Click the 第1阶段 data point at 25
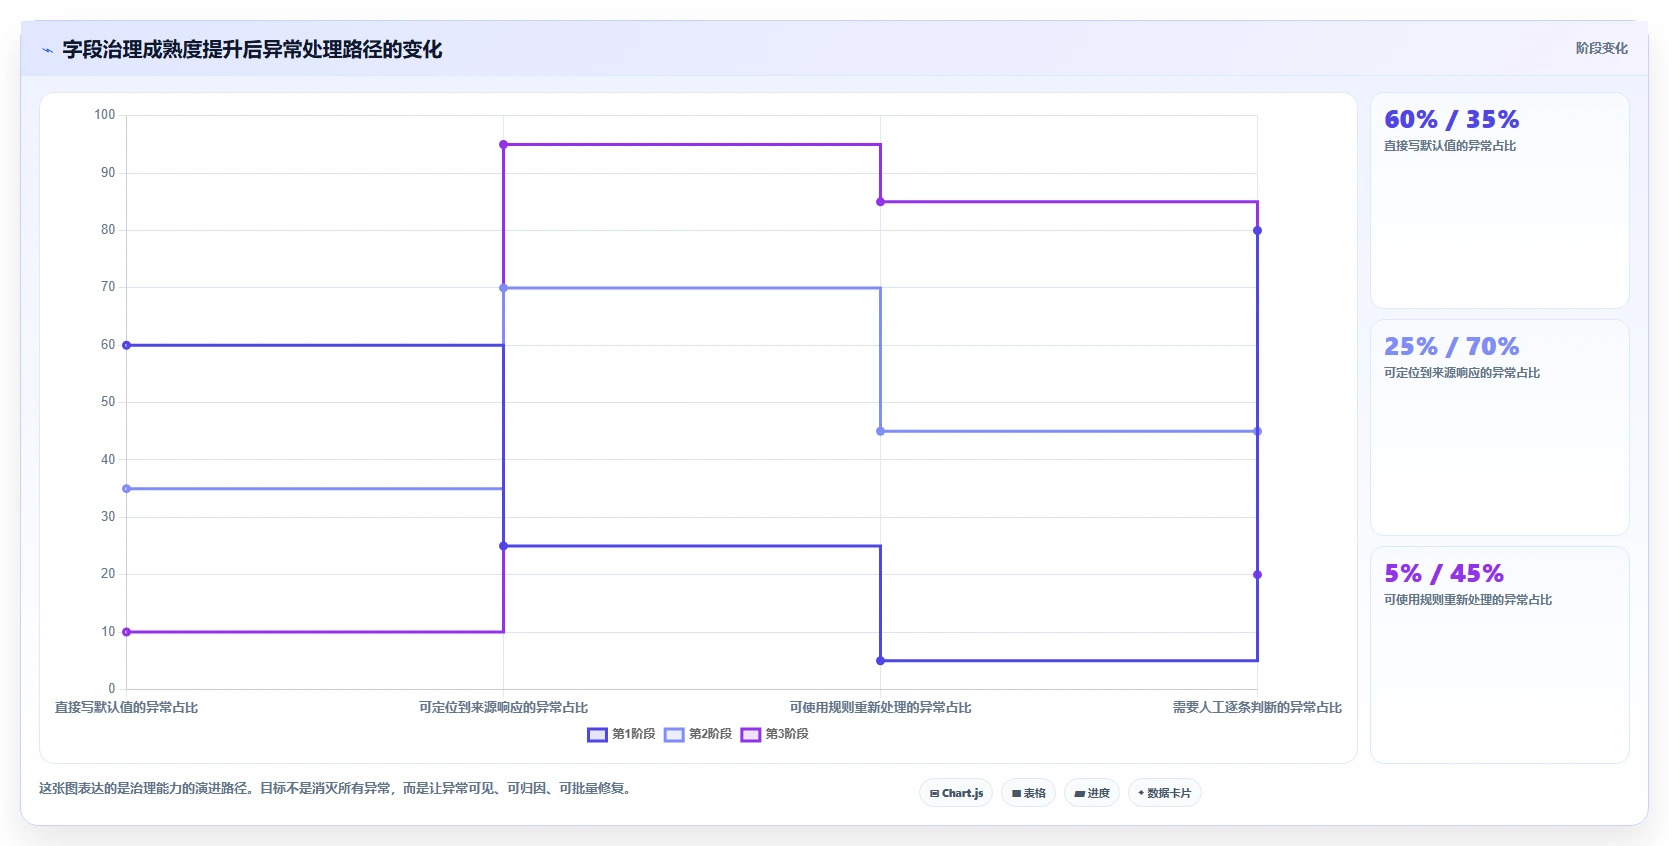Image resolution: width=1669 pixels, height=846 pixels. 503,546
